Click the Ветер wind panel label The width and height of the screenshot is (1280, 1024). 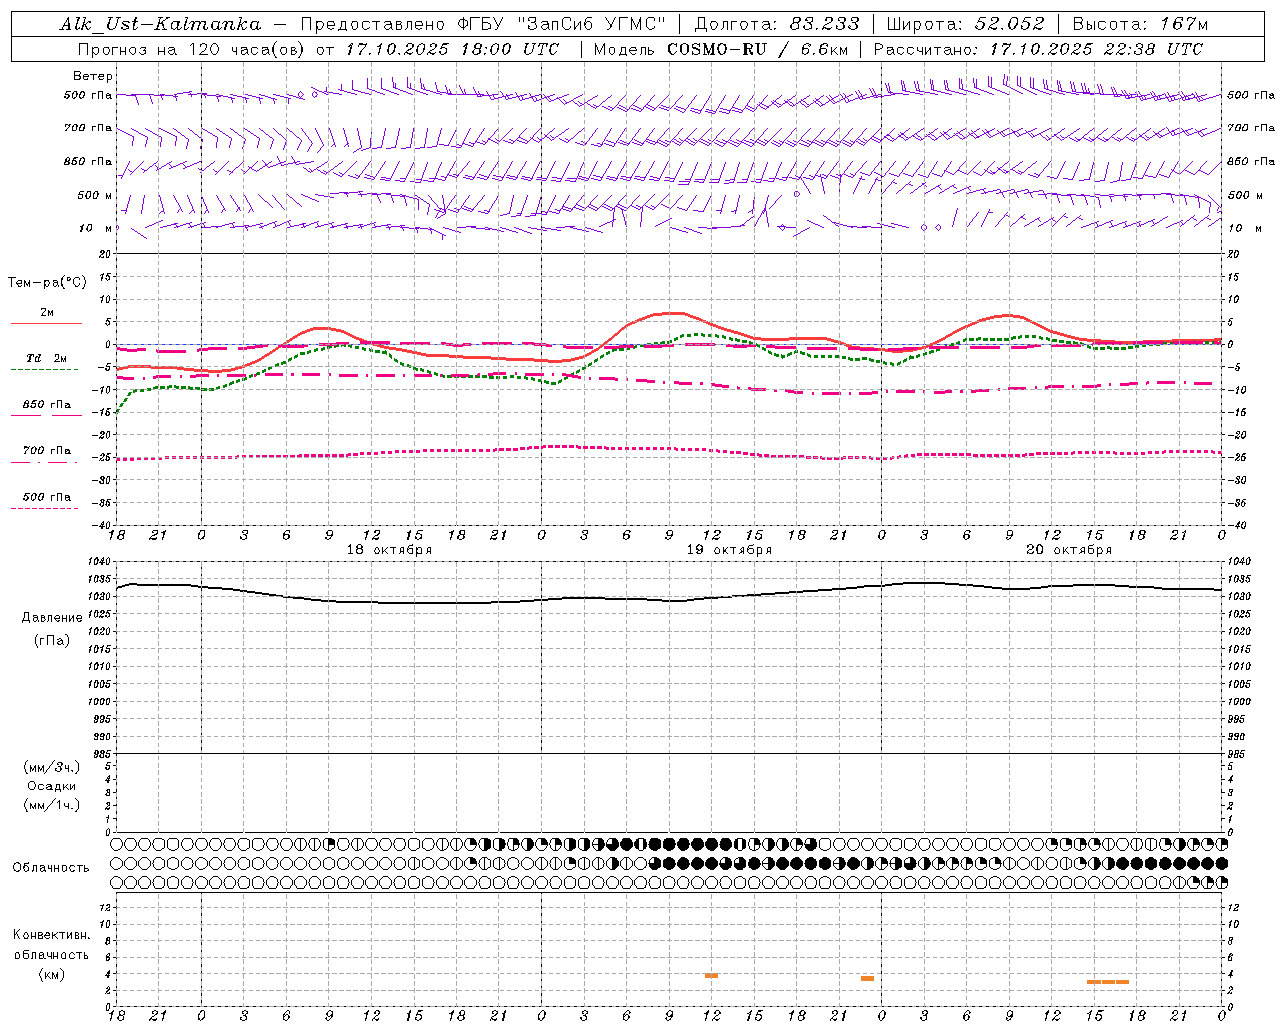click(x=93, y=76)
